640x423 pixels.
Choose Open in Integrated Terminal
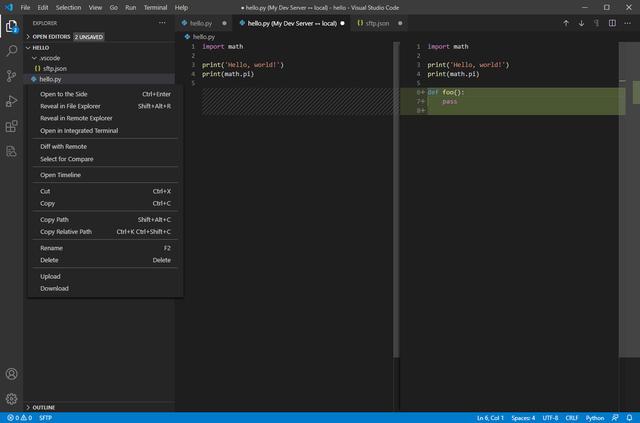coord(105,131)
